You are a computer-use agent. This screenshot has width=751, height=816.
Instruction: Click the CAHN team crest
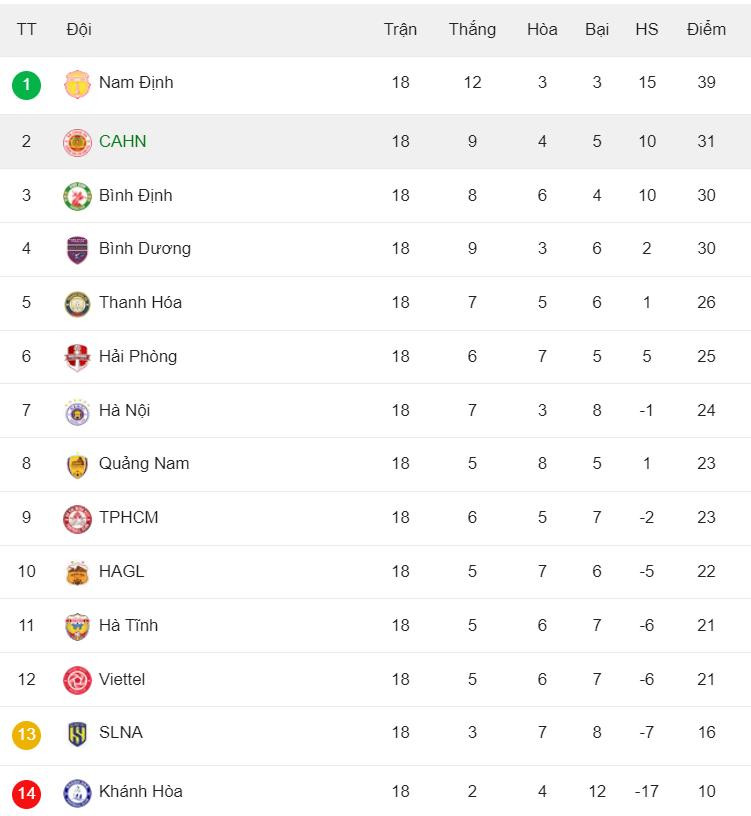pyautogui.click(x=77, y=143)
